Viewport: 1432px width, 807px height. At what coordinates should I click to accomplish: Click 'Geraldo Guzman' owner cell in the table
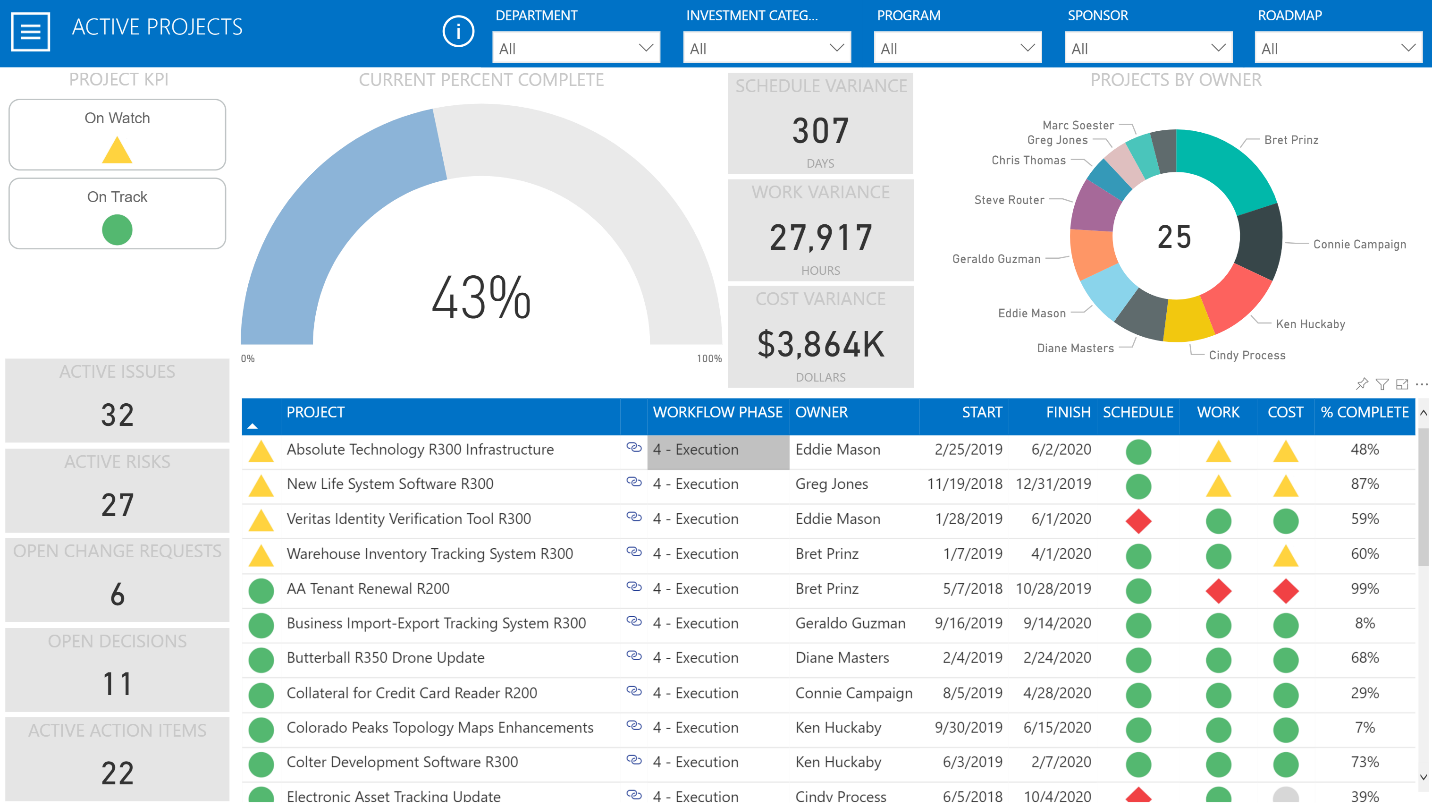coord(850,623)
